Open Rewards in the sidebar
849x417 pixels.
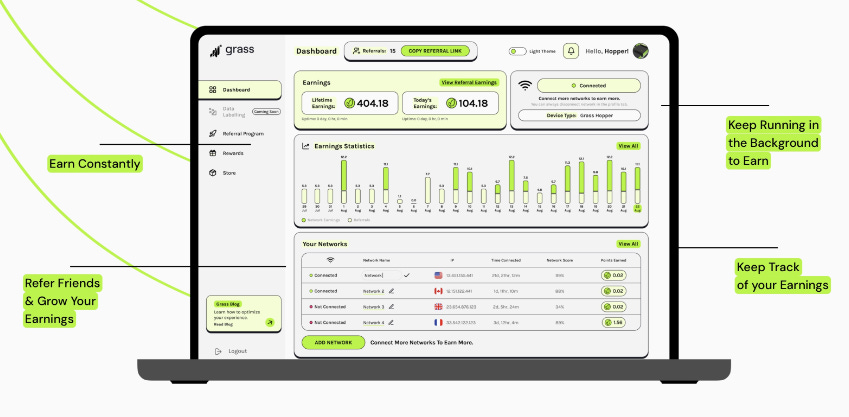[x=226, y=153]
